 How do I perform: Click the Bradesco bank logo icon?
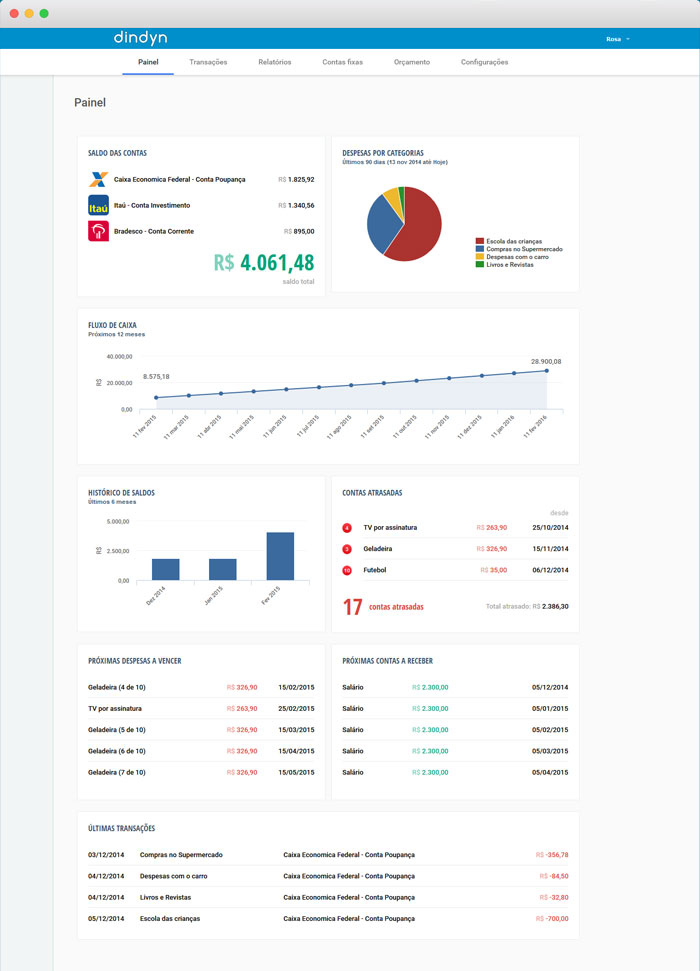pyautogui.click(x=98, y=231)
